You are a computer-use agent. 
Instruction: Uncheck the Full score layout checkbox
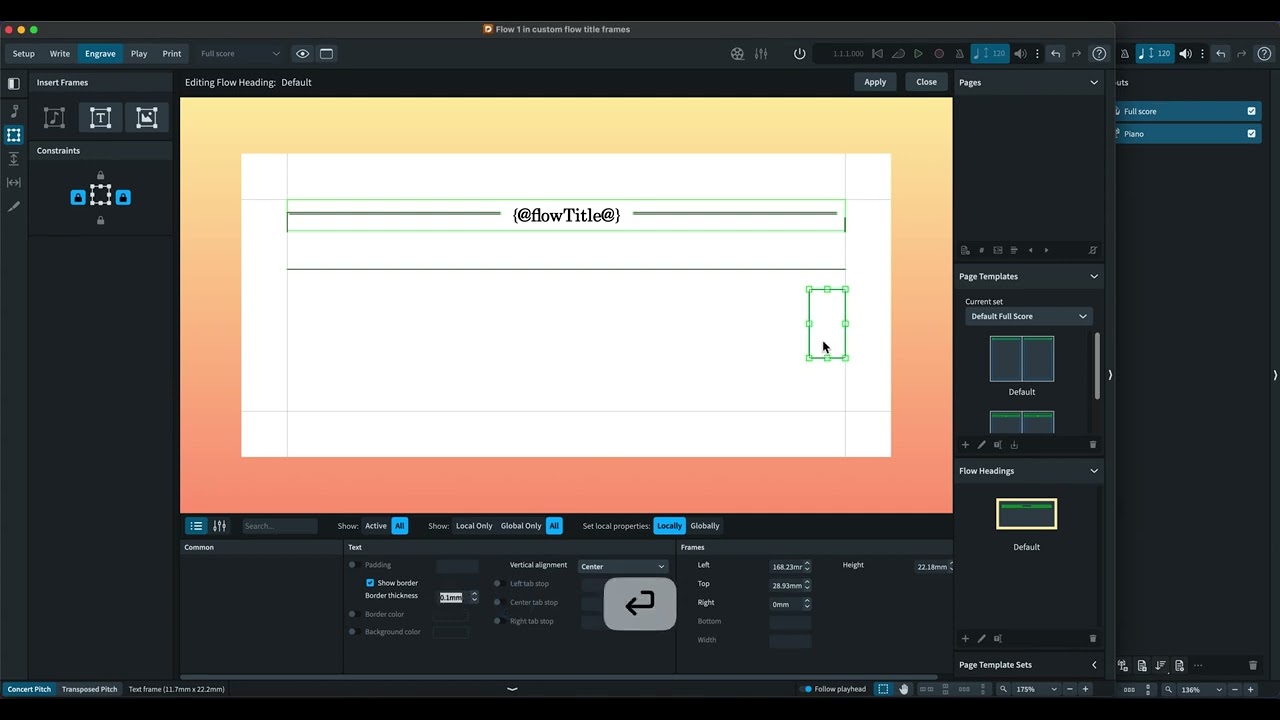point(1251,111)
